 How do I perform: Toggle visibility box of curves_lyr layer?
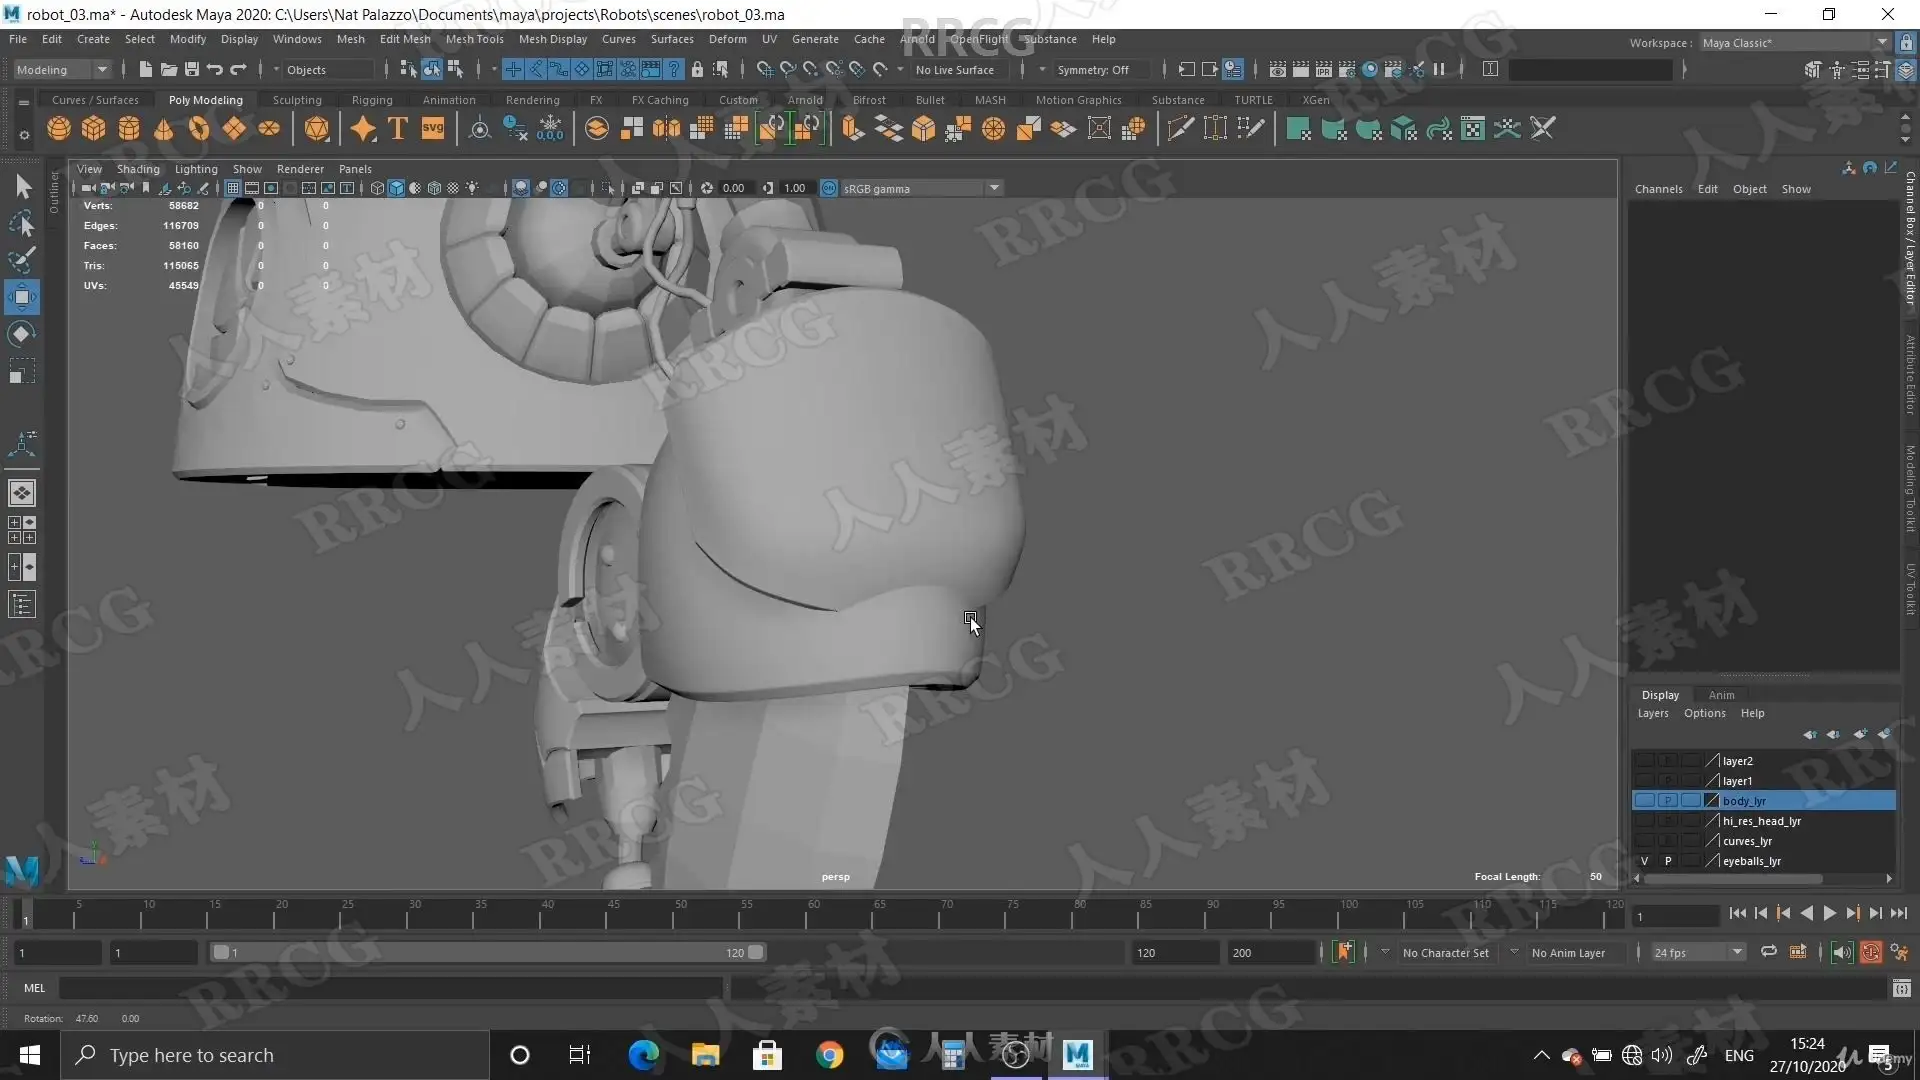click(1644, 841)
